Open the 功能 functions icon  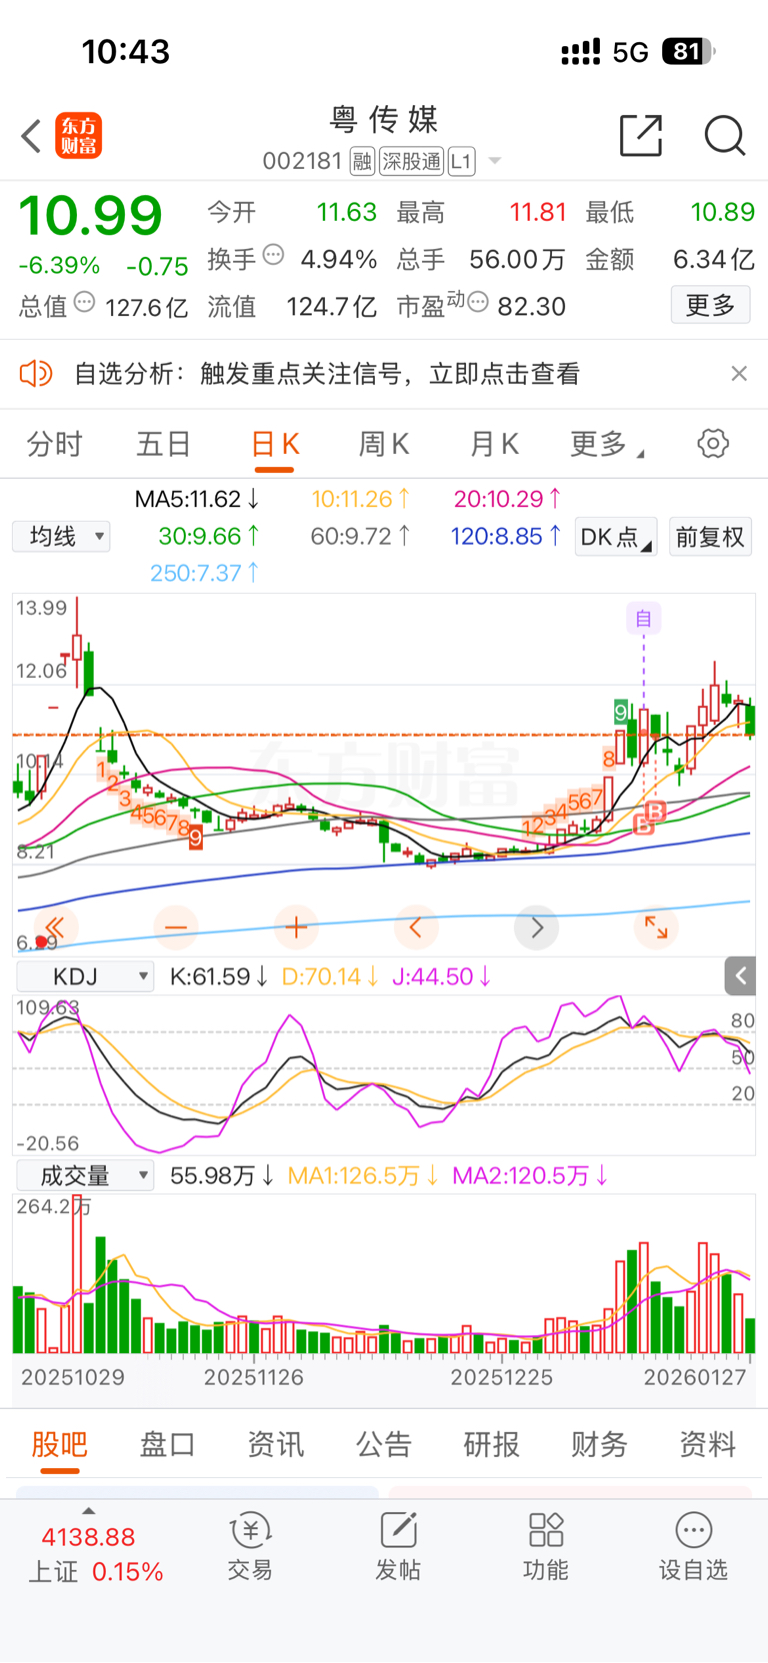(546, 1547)
